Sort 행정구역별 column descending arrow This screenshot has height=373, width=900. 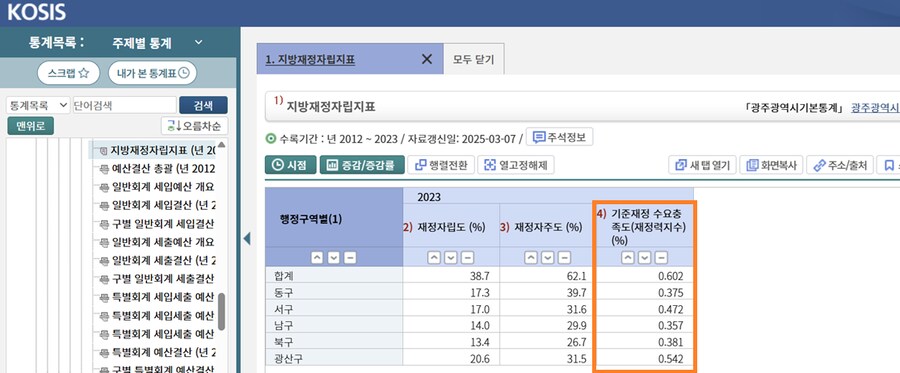[333, 258]
